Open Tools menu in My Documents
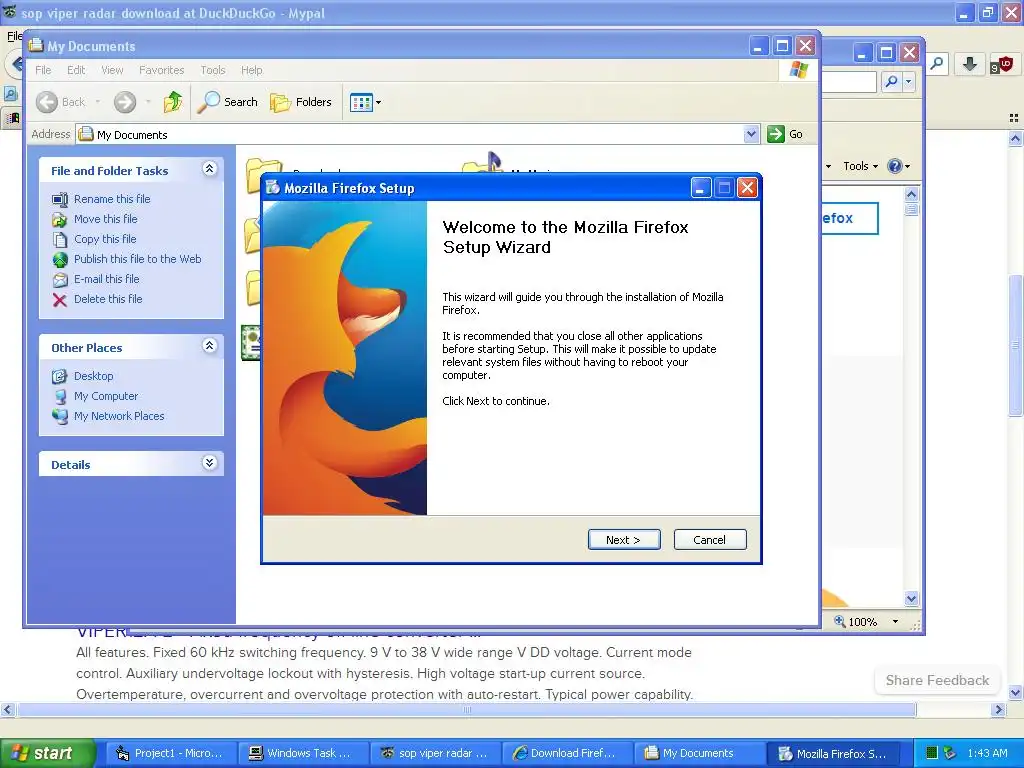The width and height of the screenshot is (1024, 768). (212, 70)
